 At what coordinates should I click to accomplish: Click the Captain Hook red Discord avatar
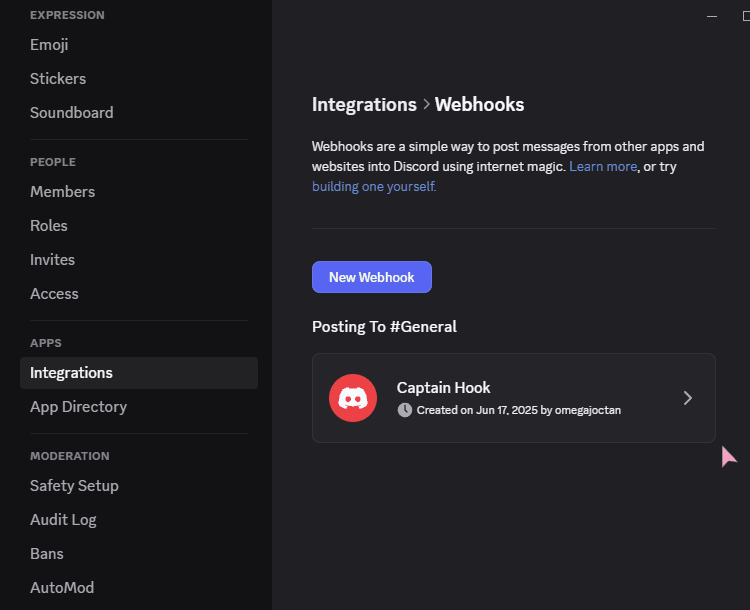coord(353,398)
